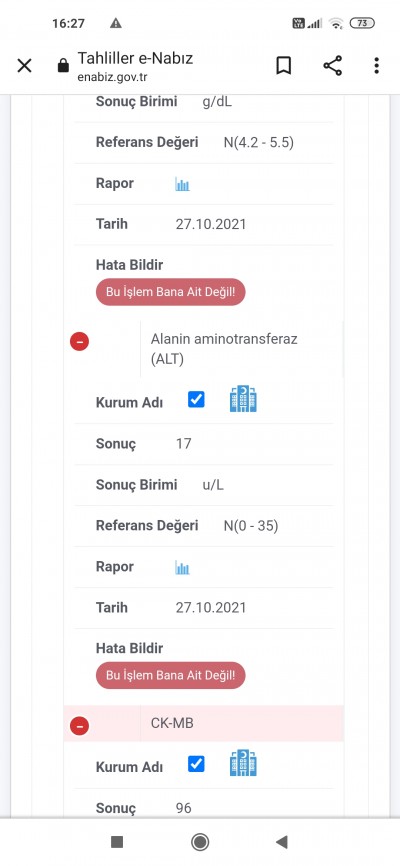Uncheck the Kurum Adı checkbox under CK-MB
Screen dimensions: 400x866
pyautogui.click(x=196, y=764)
